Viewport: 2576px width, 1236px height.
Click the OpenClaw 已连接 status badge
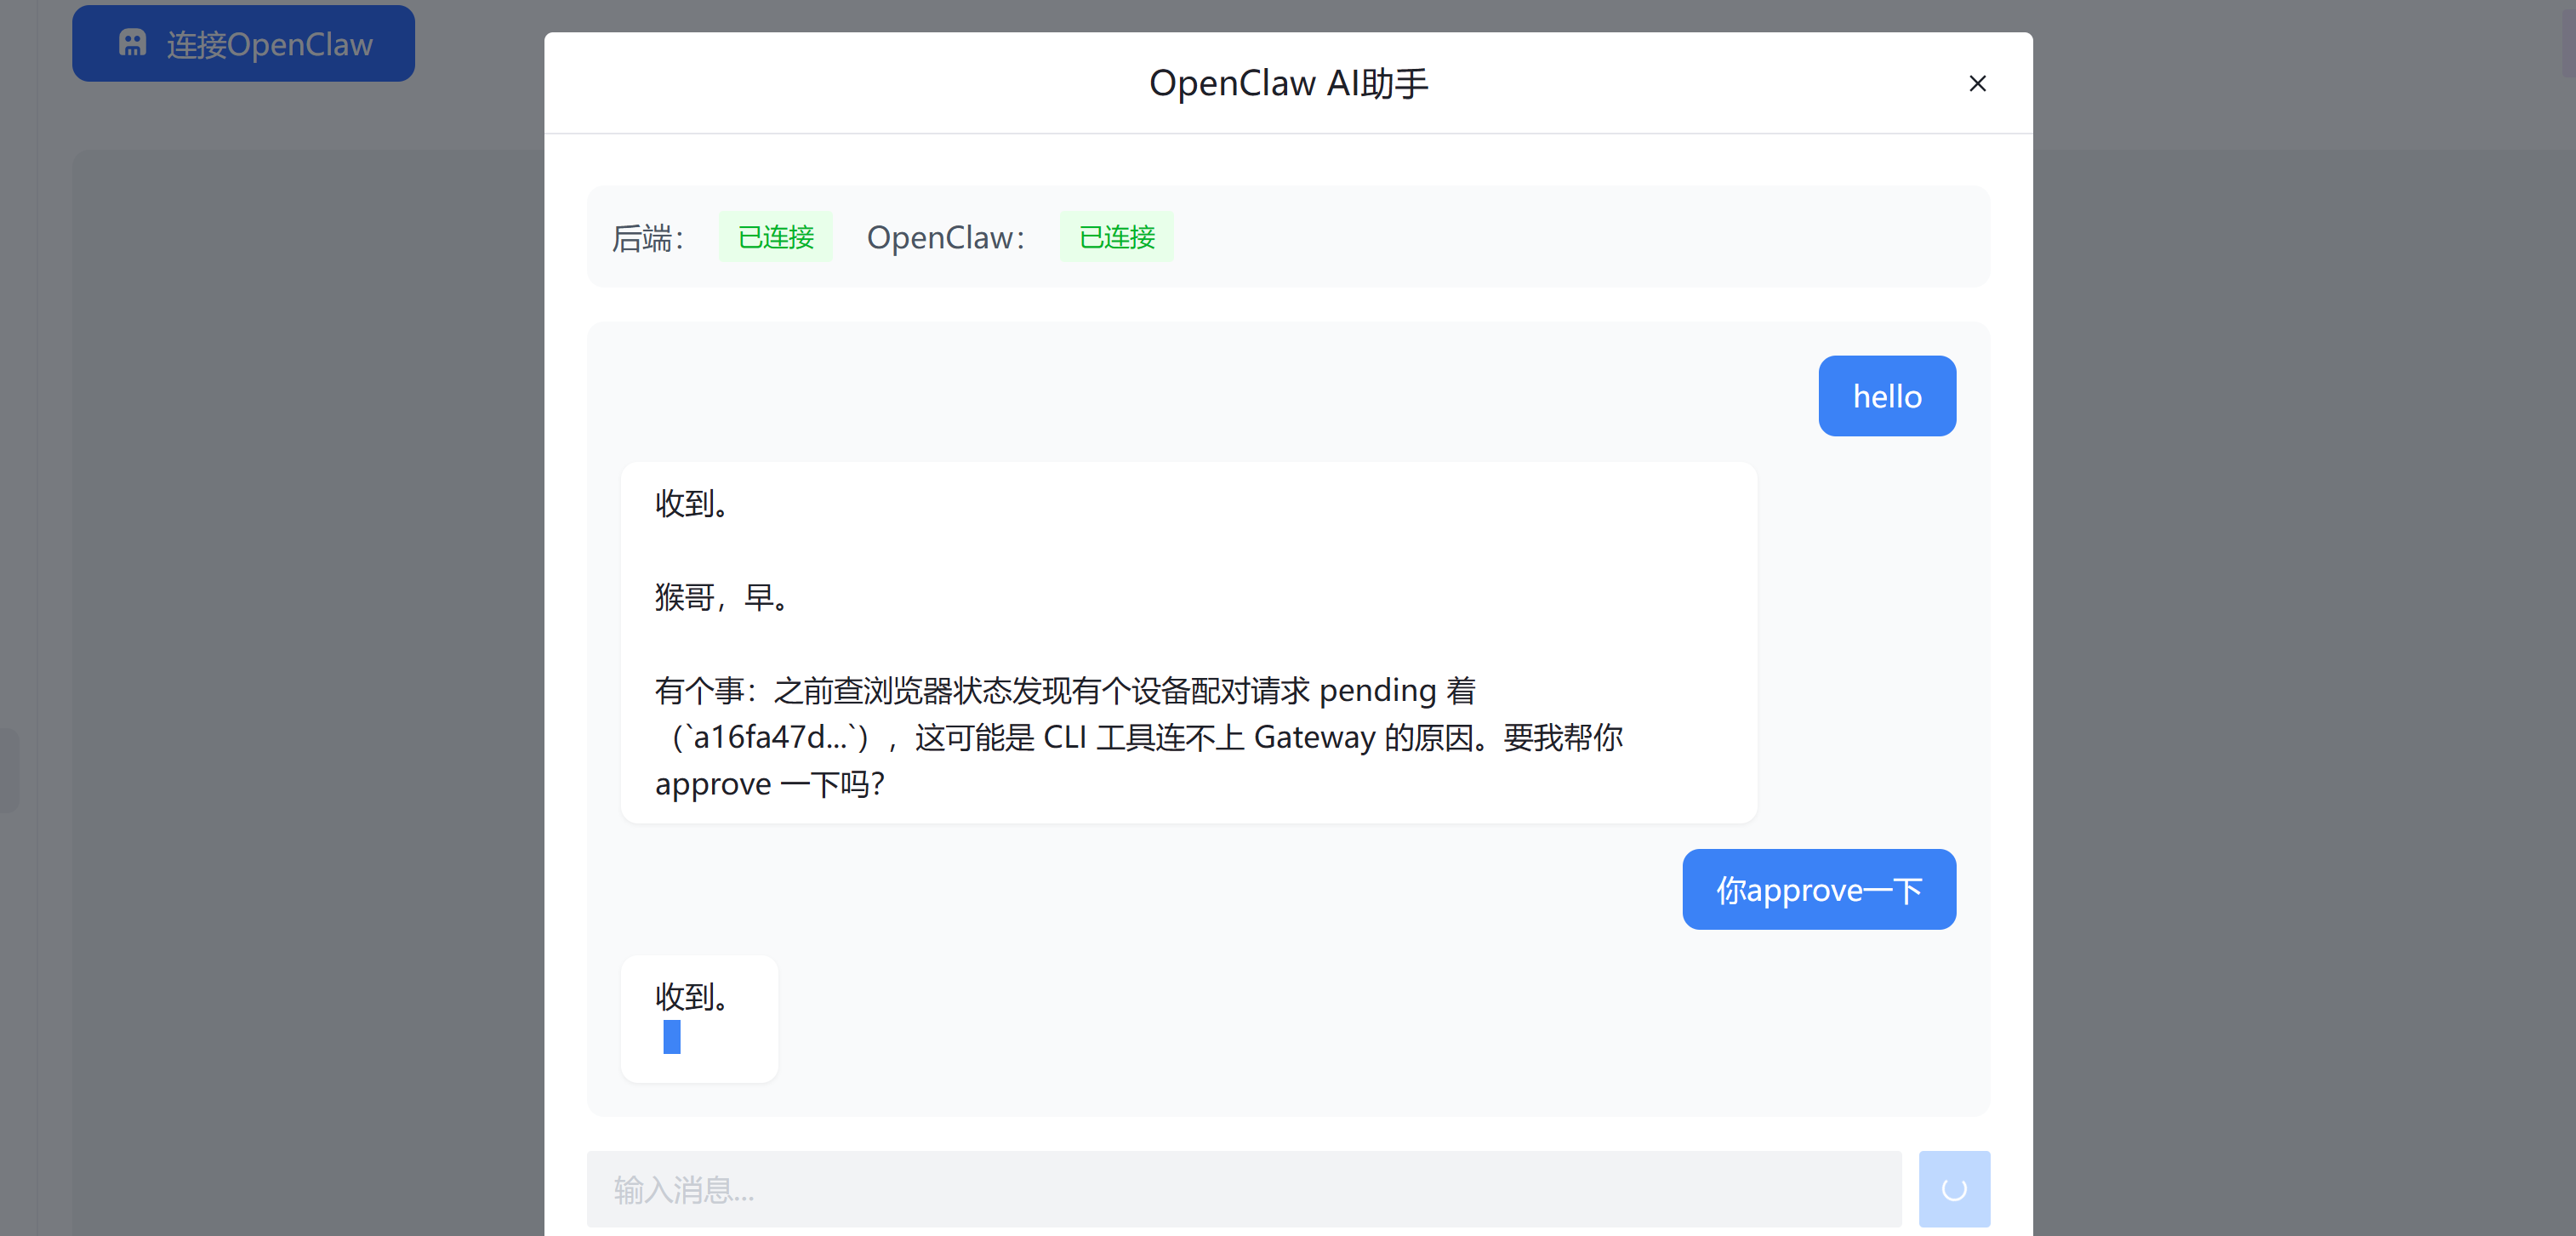point(1116,237)
